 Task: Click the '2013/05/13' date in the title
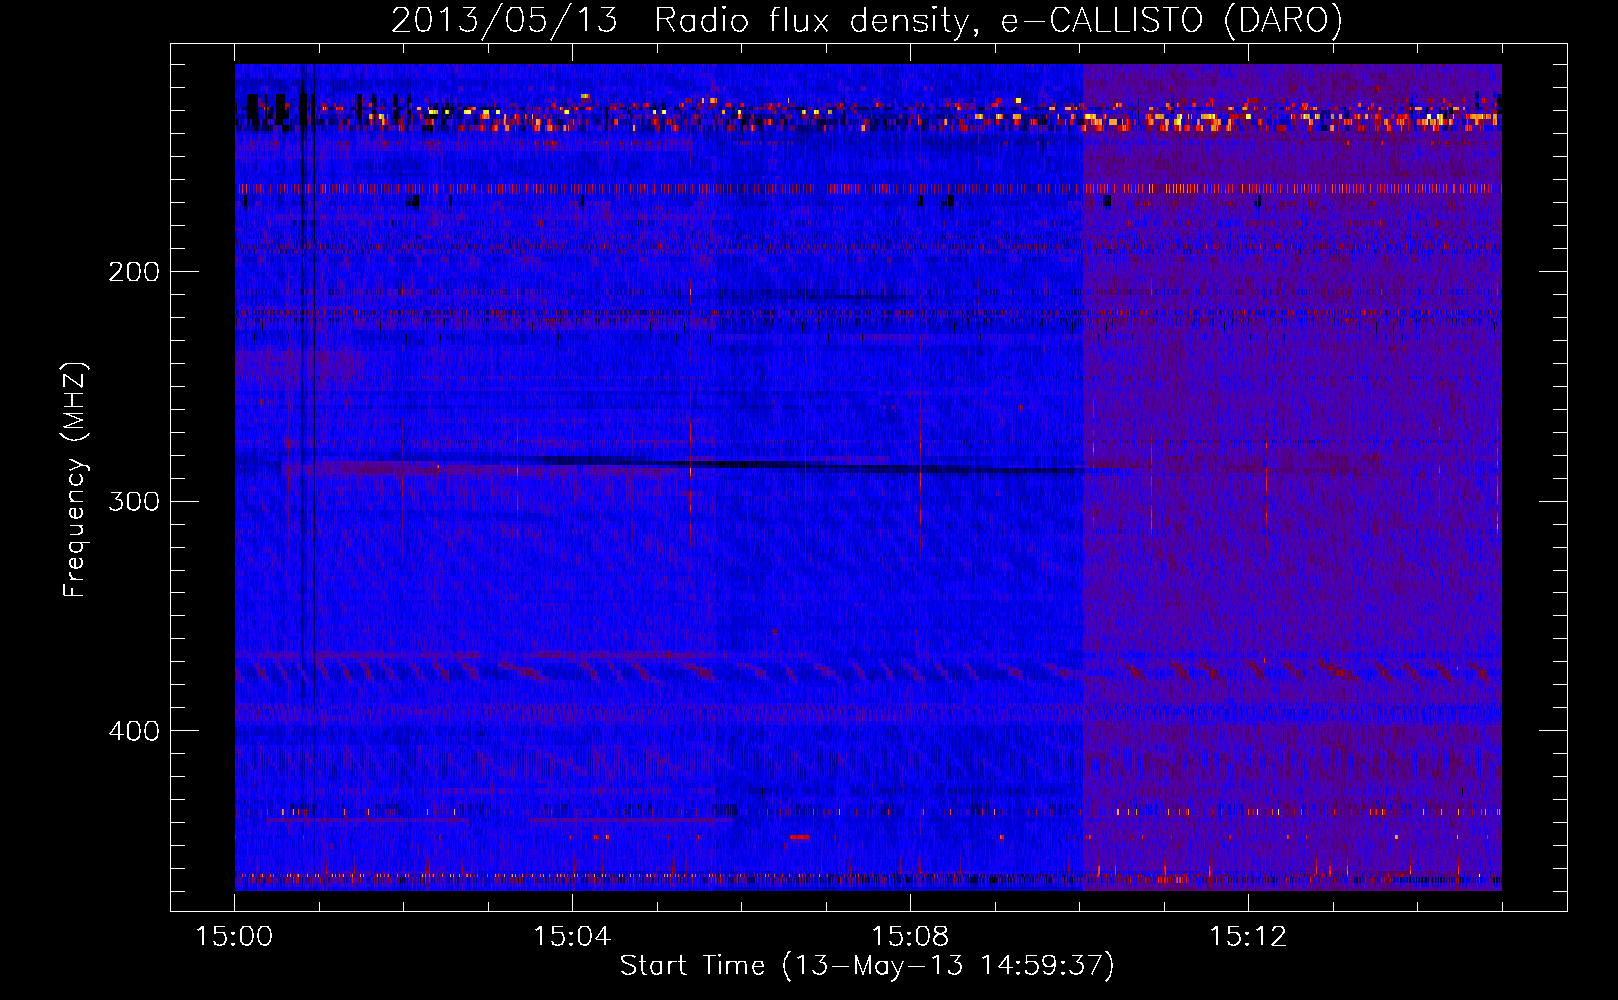click(x=505, y=21)
